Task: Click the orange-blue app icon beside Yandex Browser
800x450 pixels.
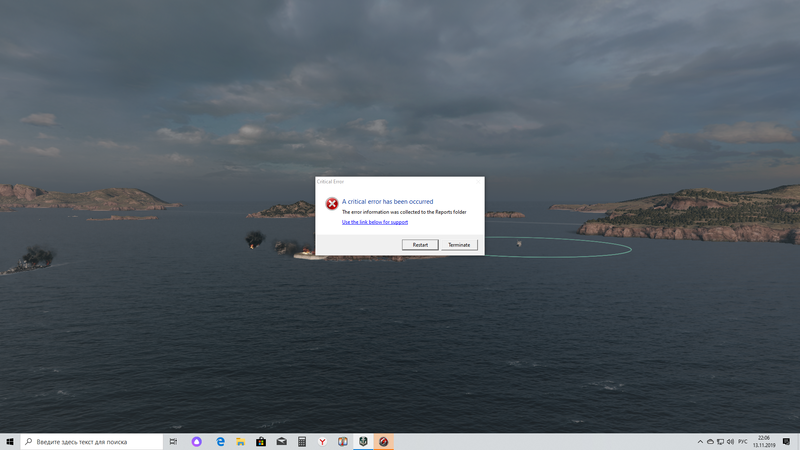Action: 342,442
